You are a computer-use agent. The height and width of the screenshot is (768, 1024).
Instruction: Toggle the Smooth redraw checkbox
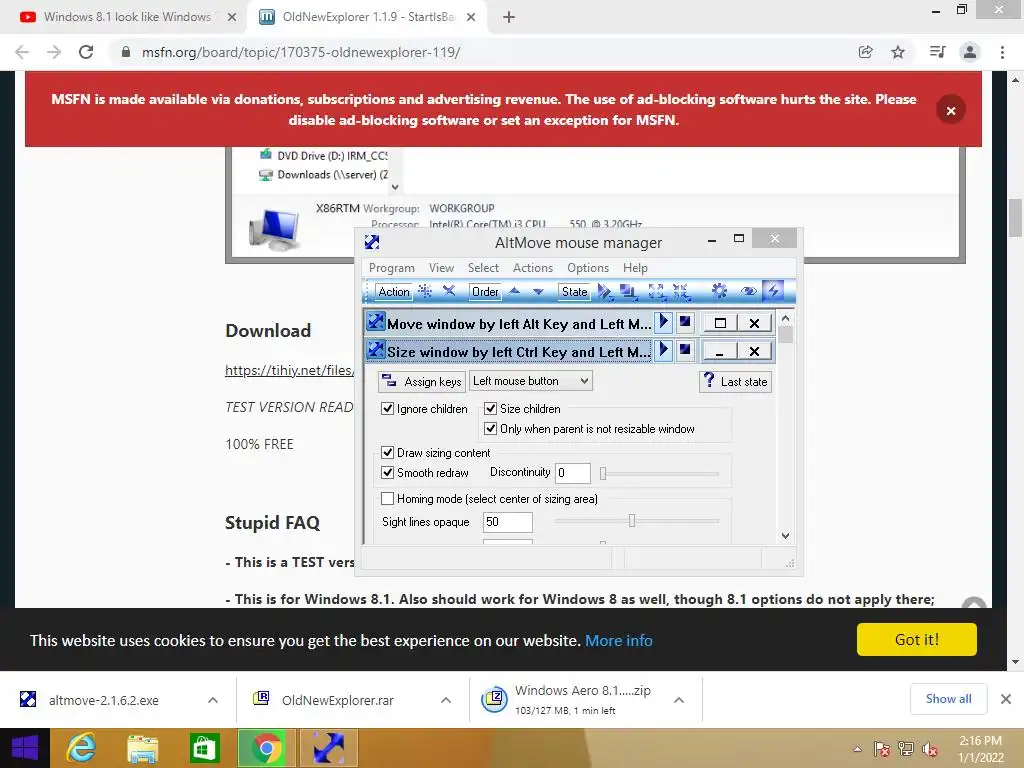tap(387, 473)
